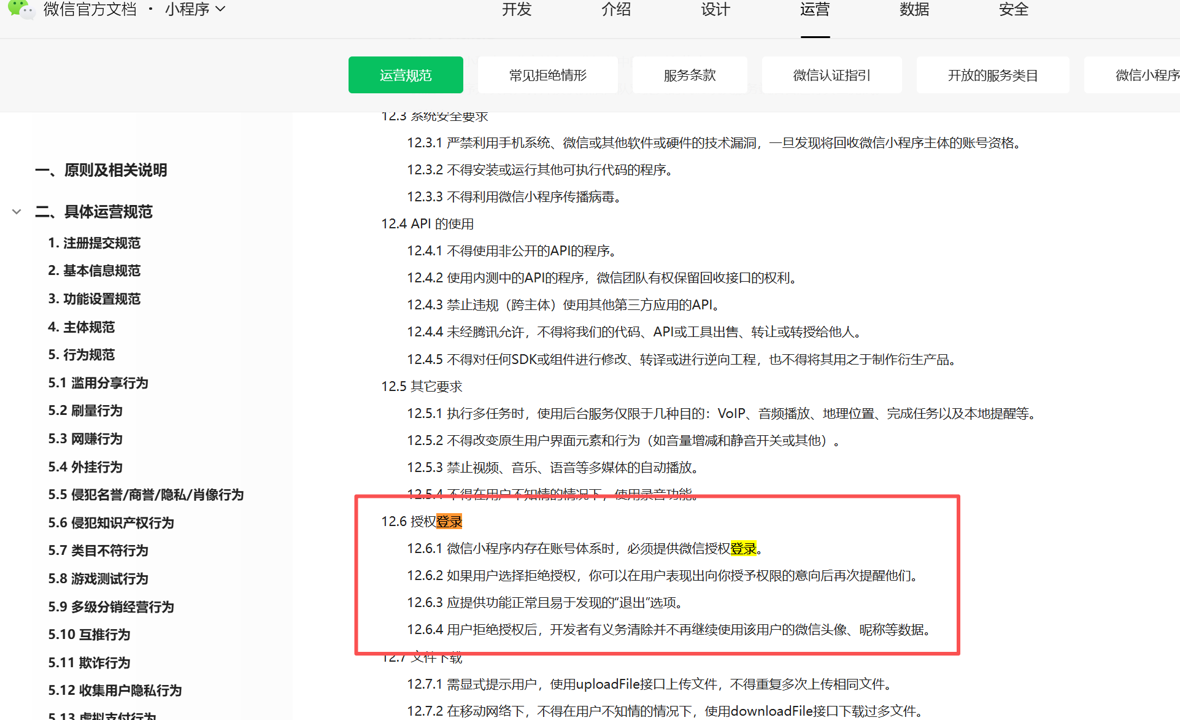
Task: Click line 12.7.1 about uploadFile接口
Action: coord(649,685)
